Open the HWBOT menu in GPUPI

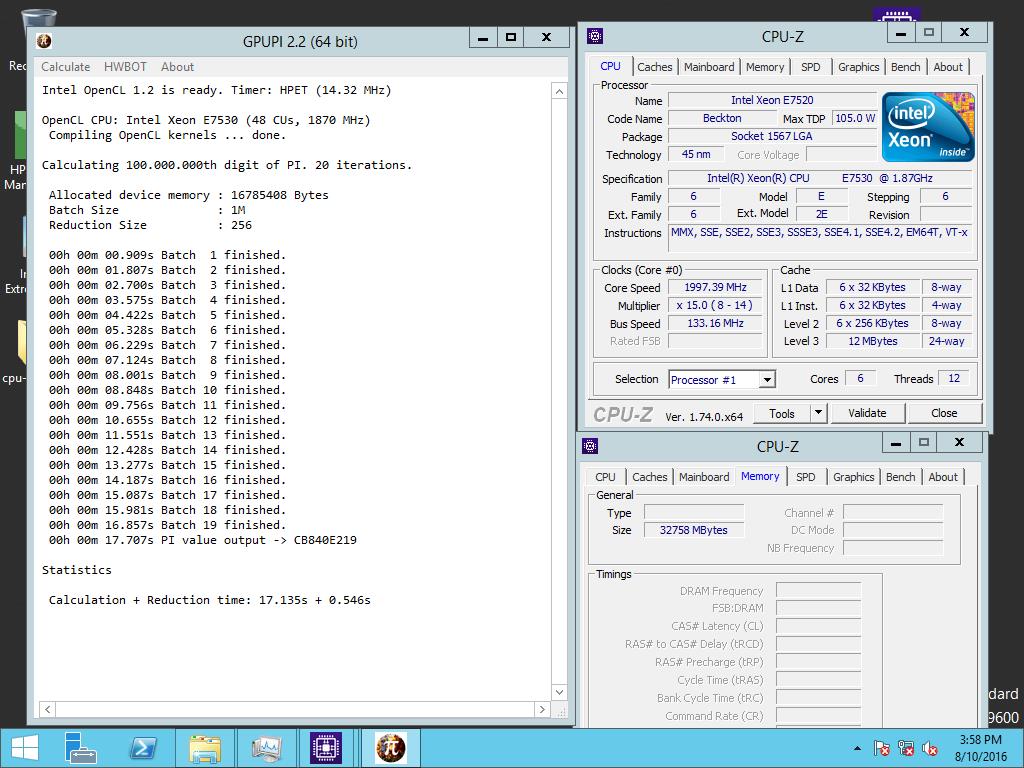pyautogui.click(x=125, y=67)
